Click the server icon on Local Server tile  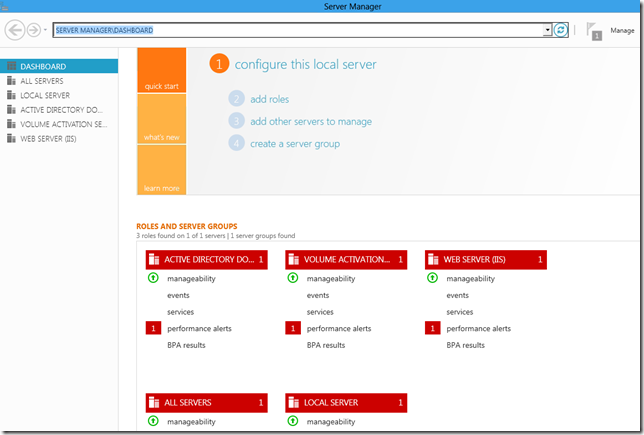[294, 402]
